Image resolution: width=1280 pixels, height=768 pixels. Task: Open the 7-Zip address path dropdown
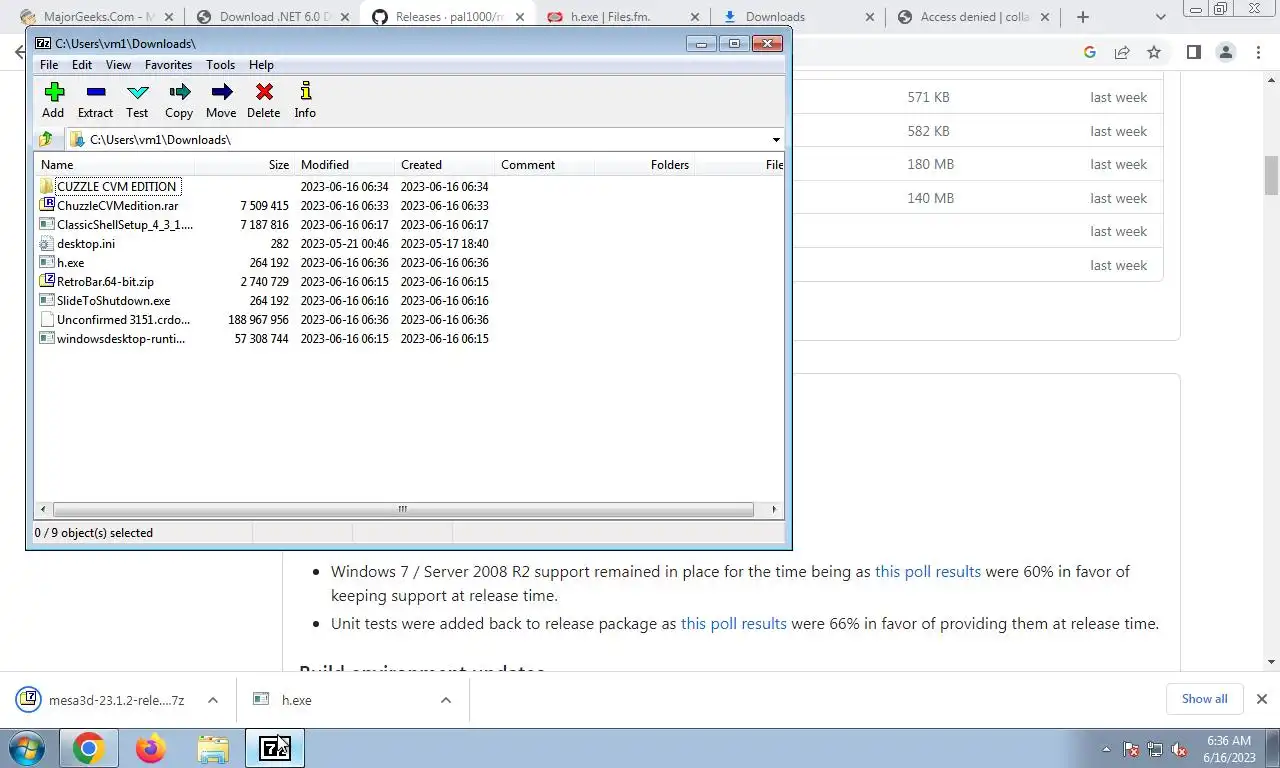click(x=776, y=140)
